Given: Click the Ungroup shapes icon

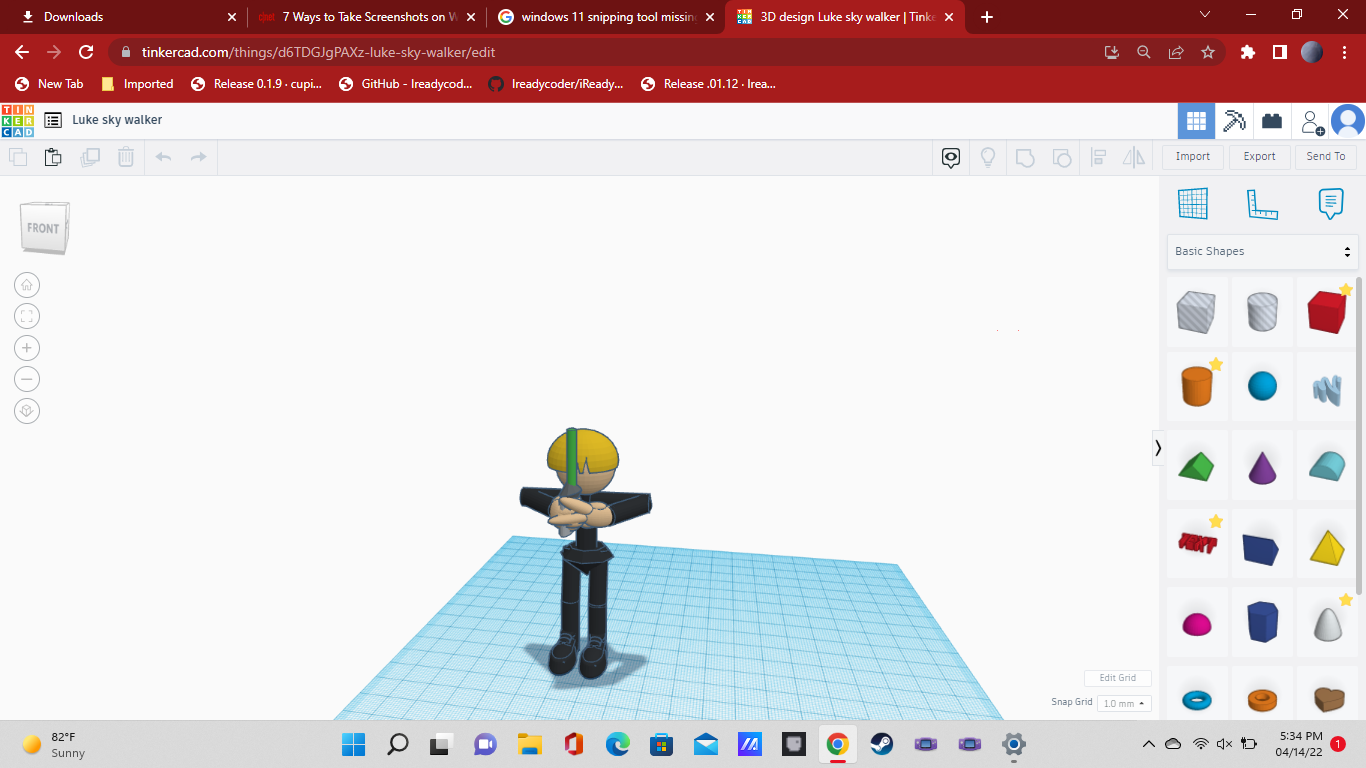Looking at the screenshot, I should (1062, 157).
